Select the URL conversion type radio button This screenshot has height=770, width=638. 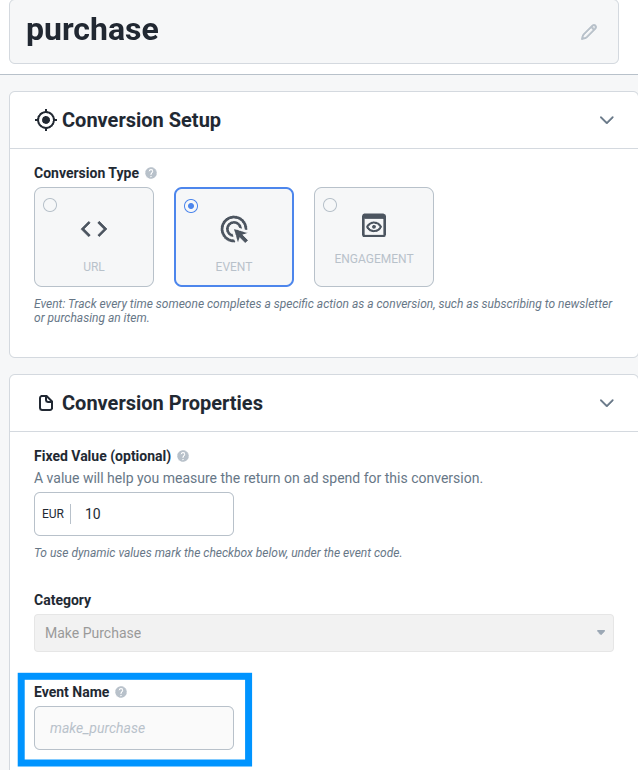[x=50, y=205]
